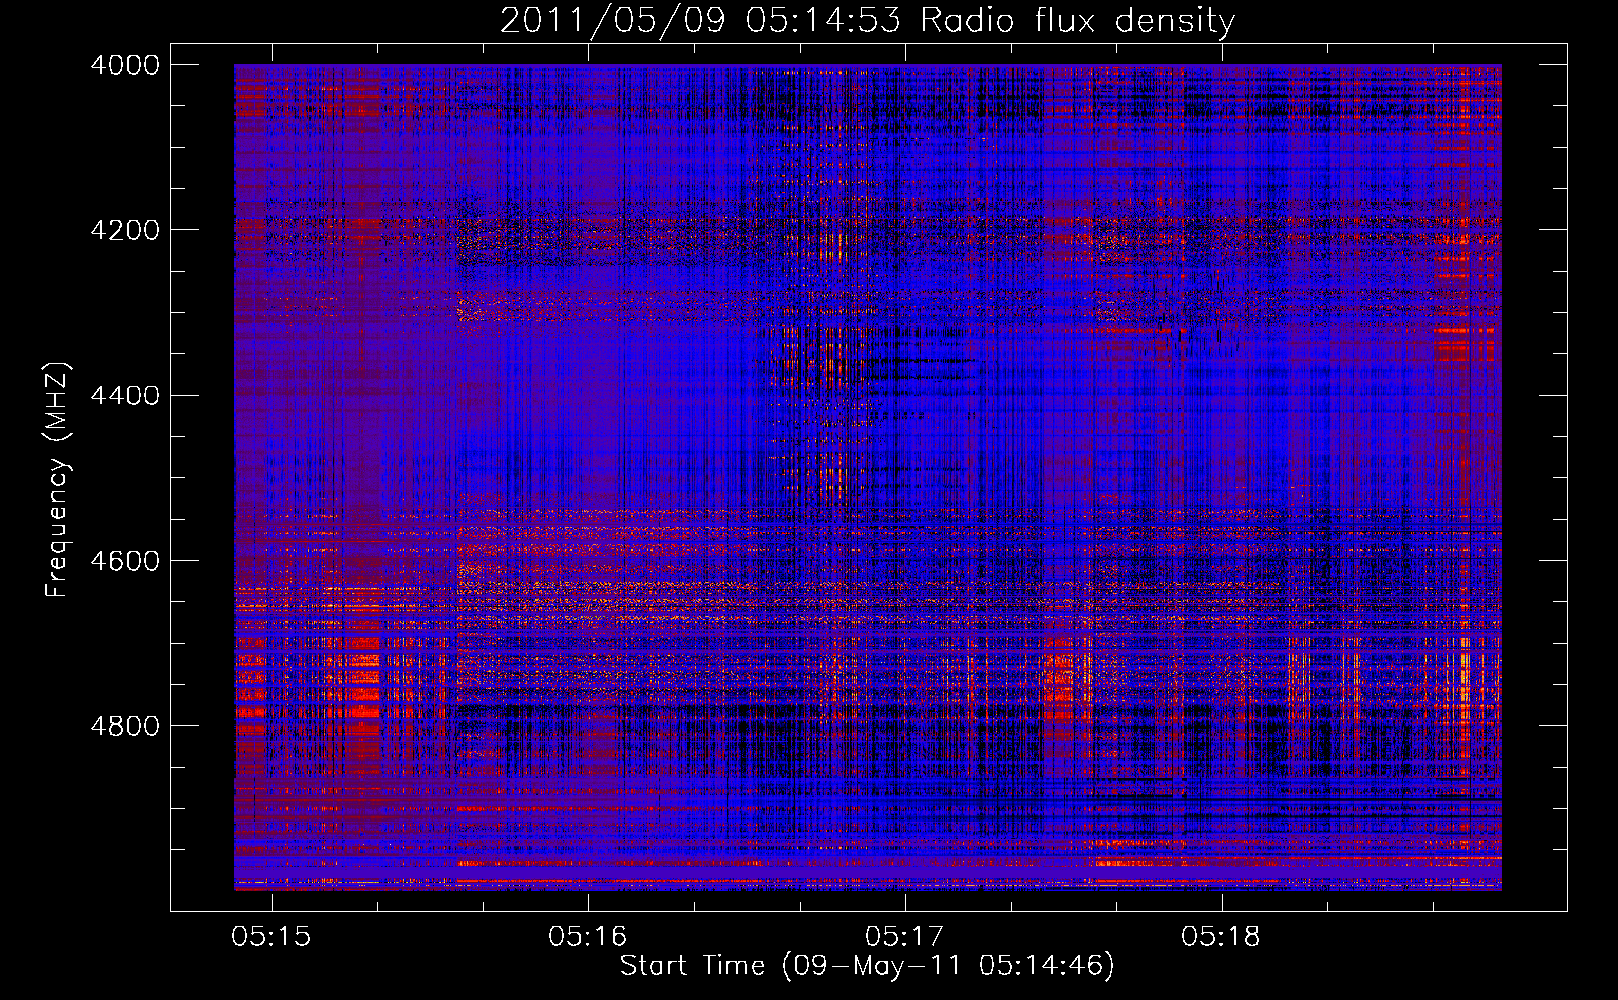Click the 4000 frequency tick label

(125, 65)
